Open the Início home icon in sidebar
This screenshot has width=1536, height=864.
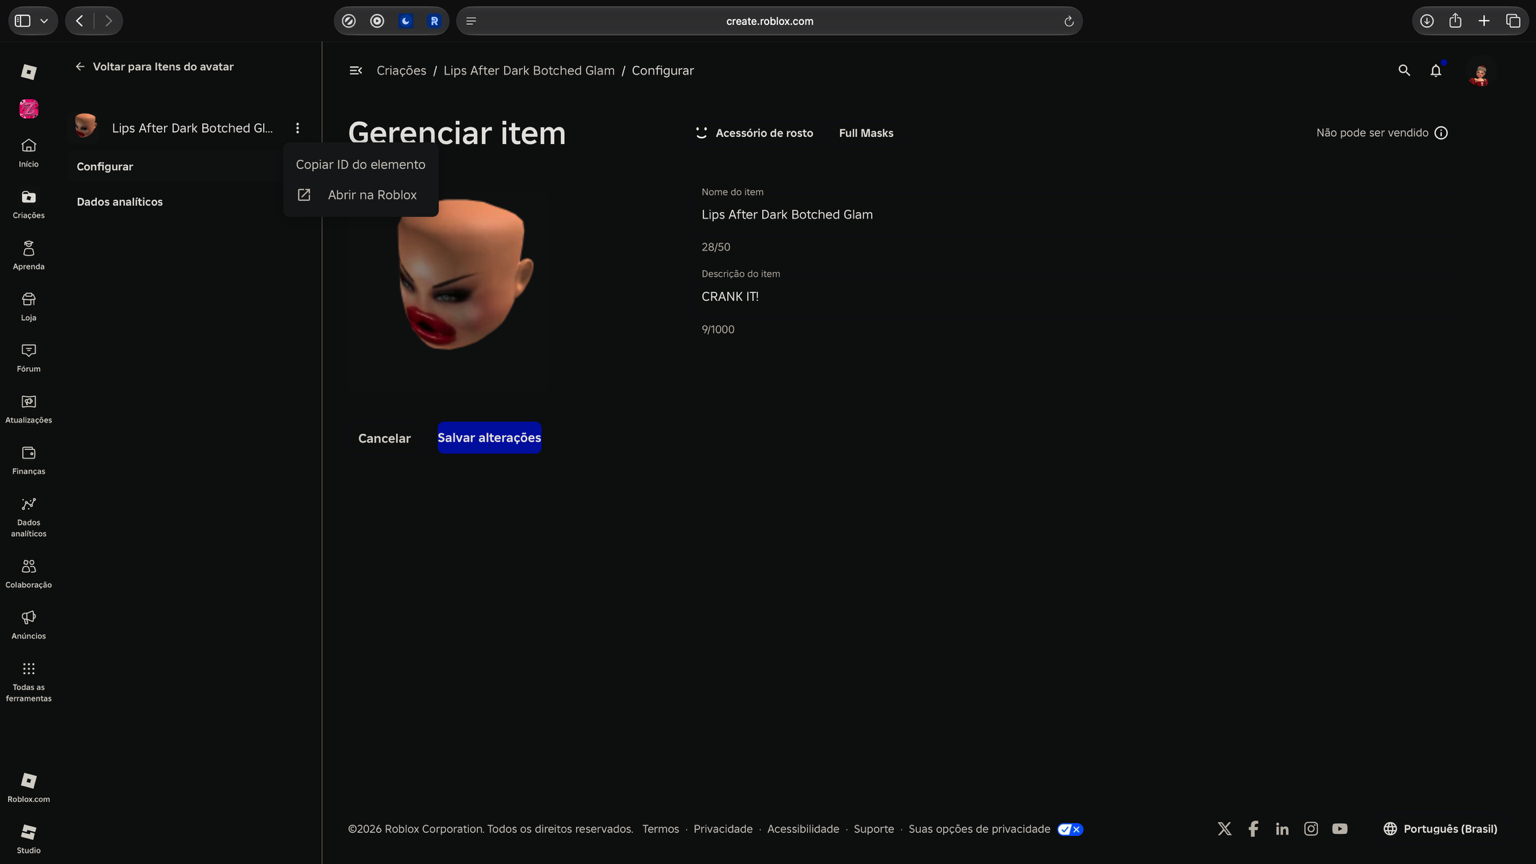(x=28, y=152)
